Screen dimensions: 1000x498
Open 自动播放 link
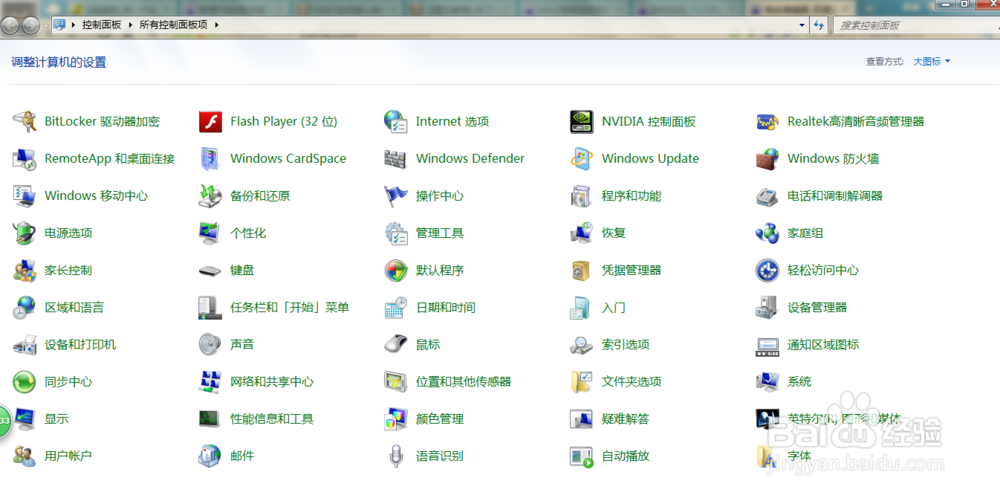[x=626, y=456]
